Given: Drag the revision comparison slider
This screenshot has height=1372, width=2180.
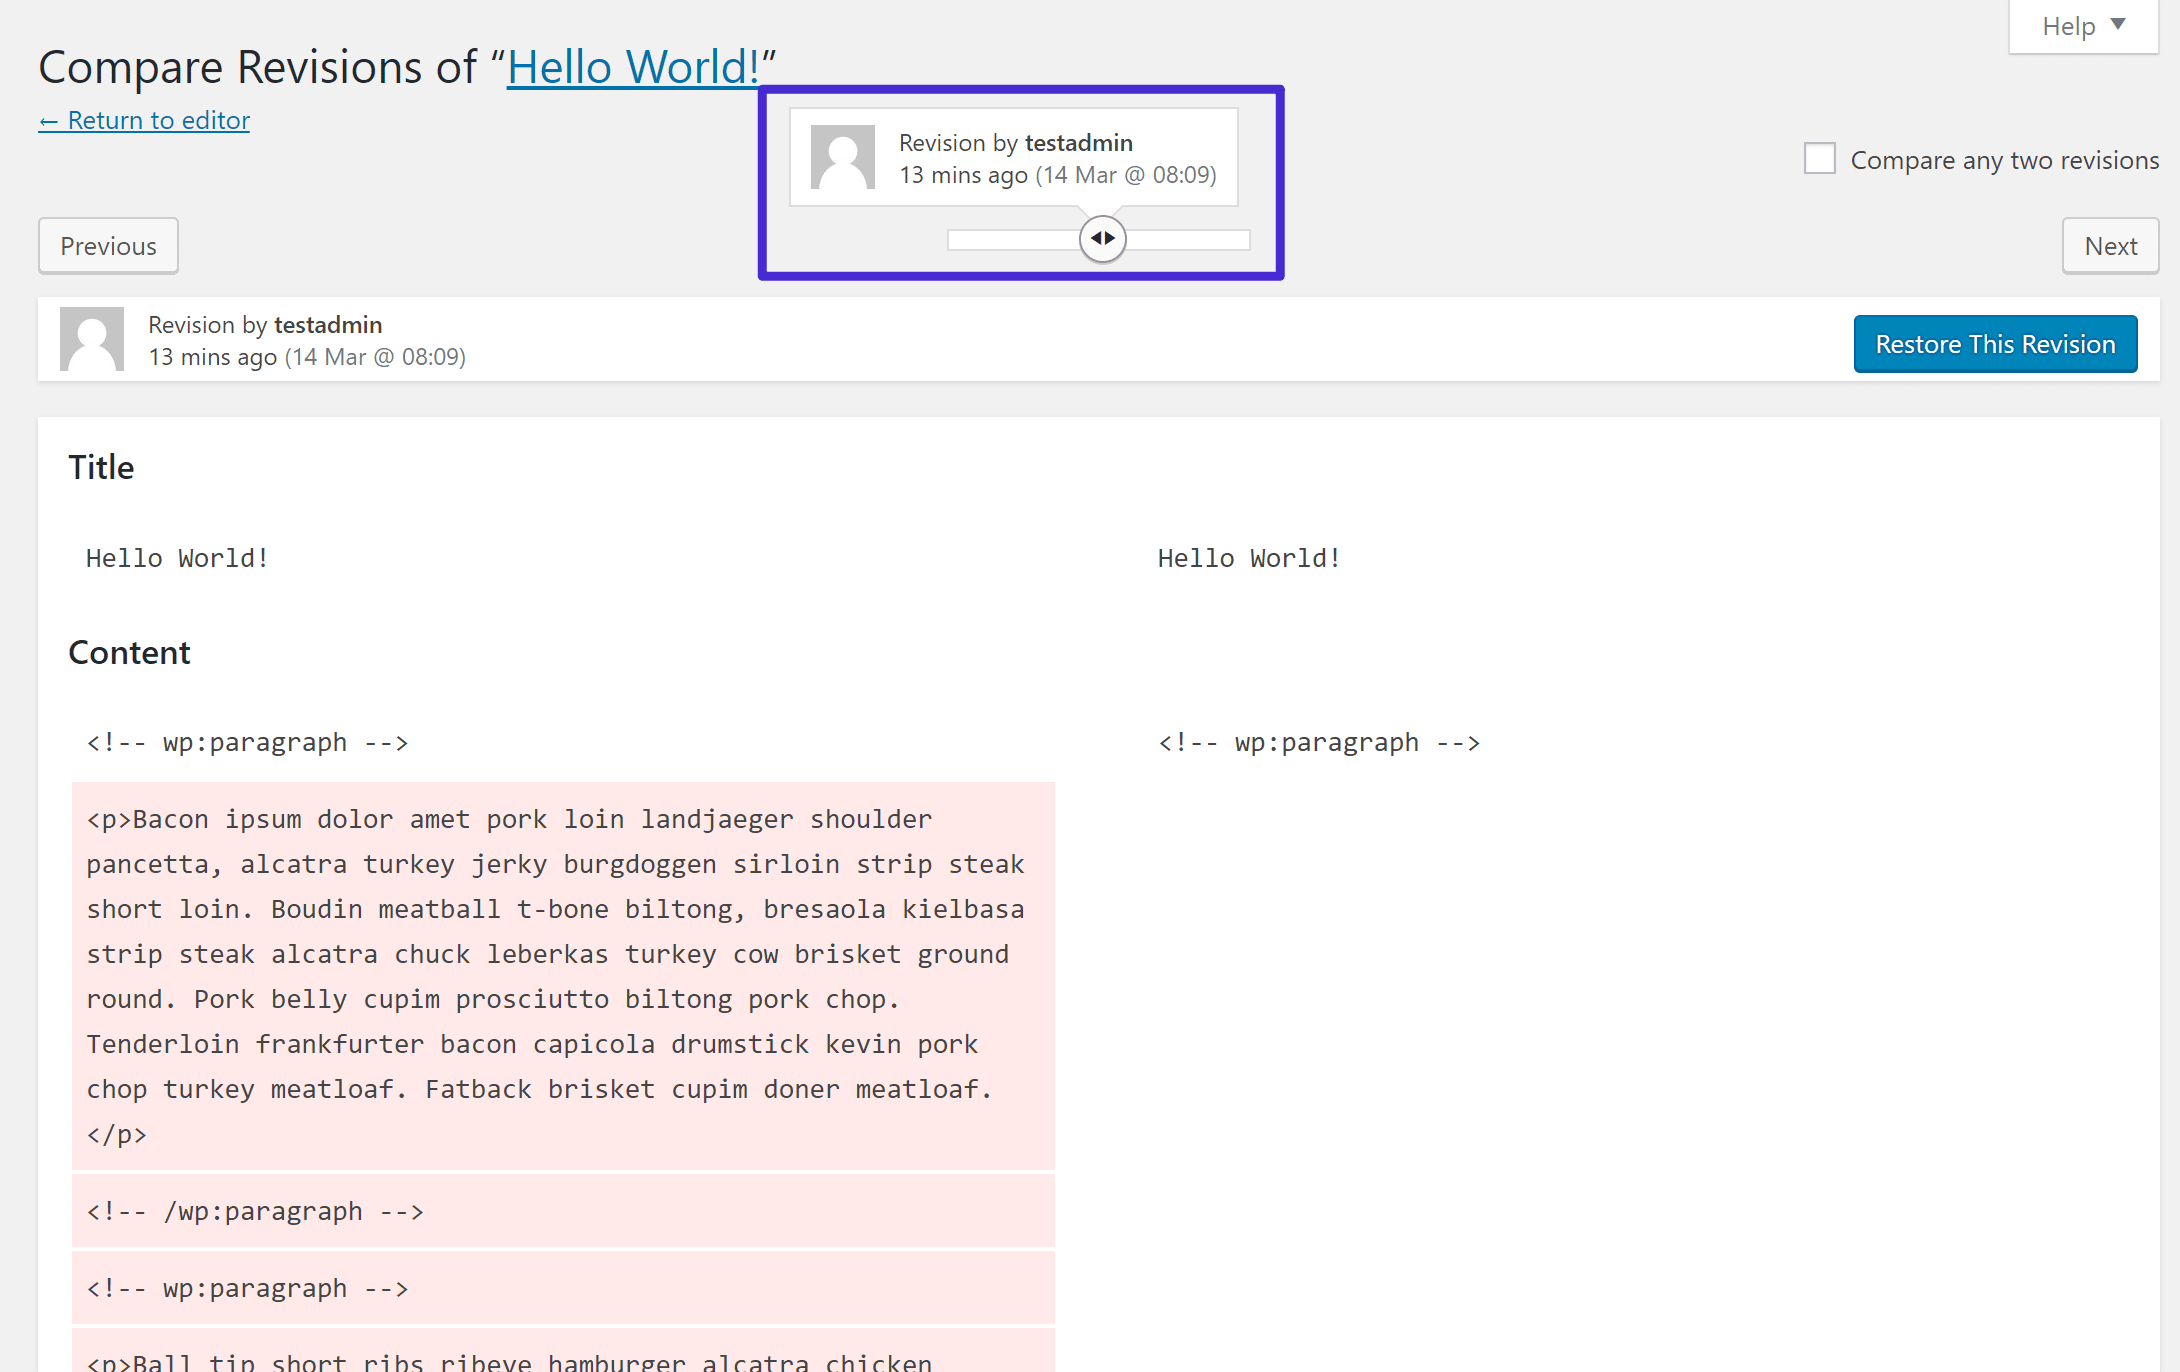Looking at the screenshot, I should click(1100, 239).
